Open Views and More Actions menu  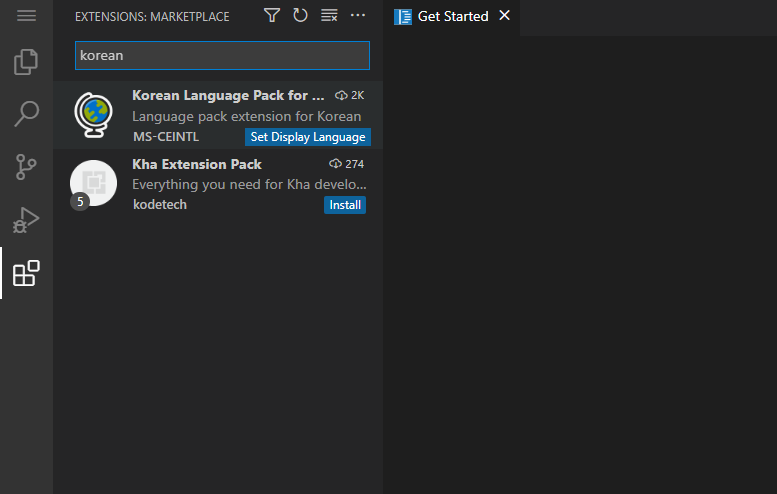pos(358,15)
